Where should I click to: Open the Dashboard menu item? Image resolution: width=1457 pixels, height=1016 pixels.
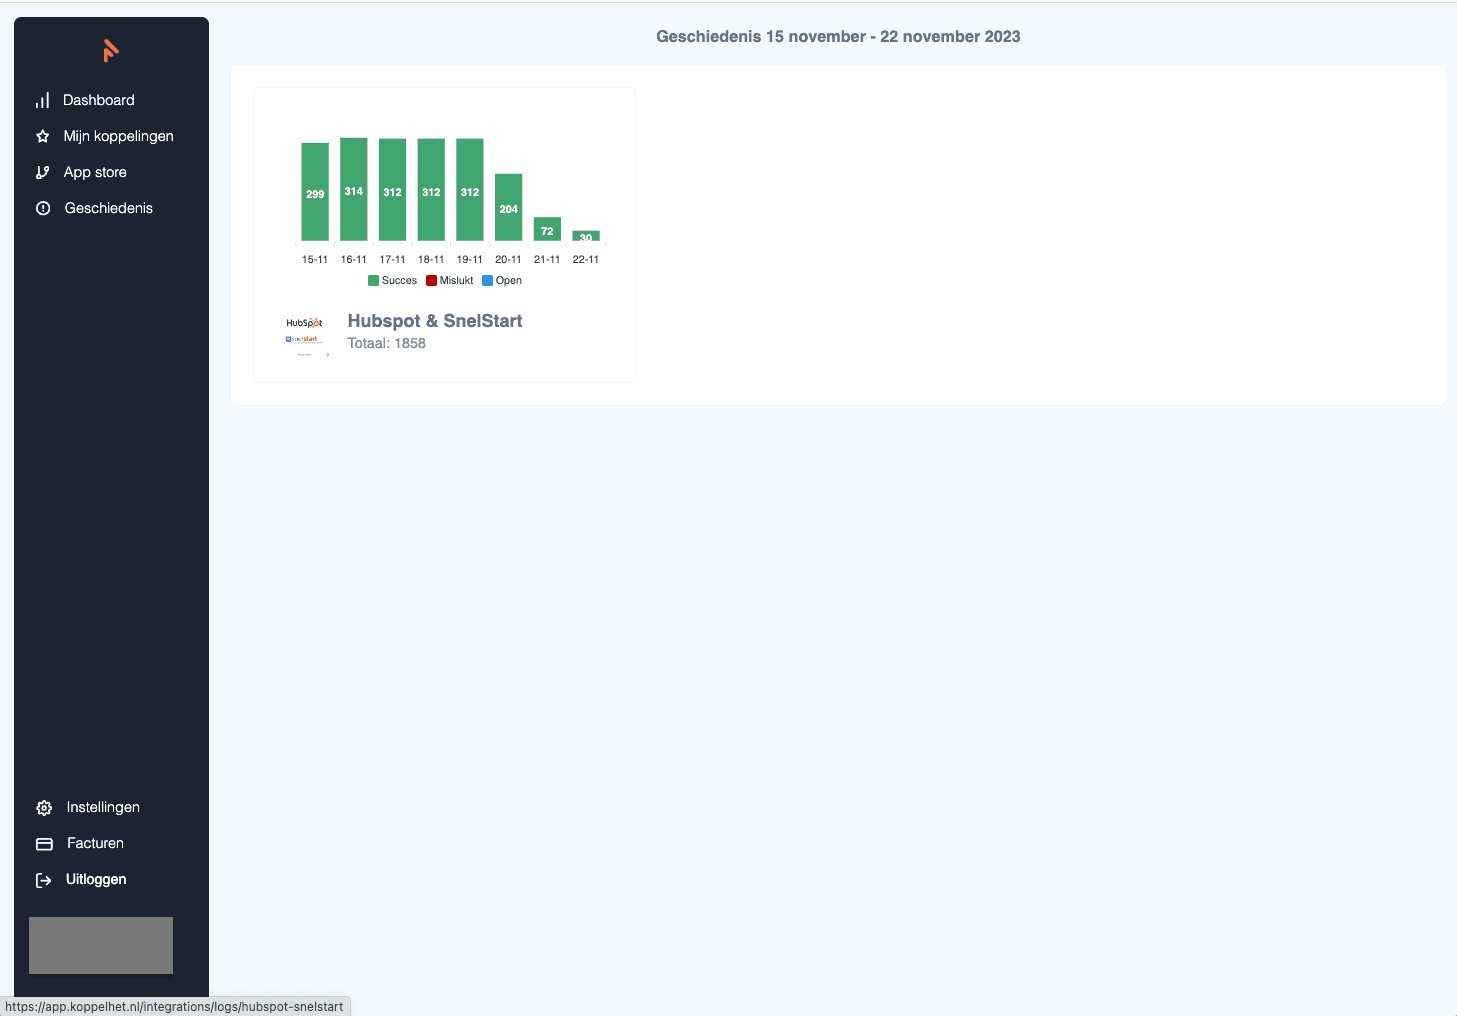(98, 100)
